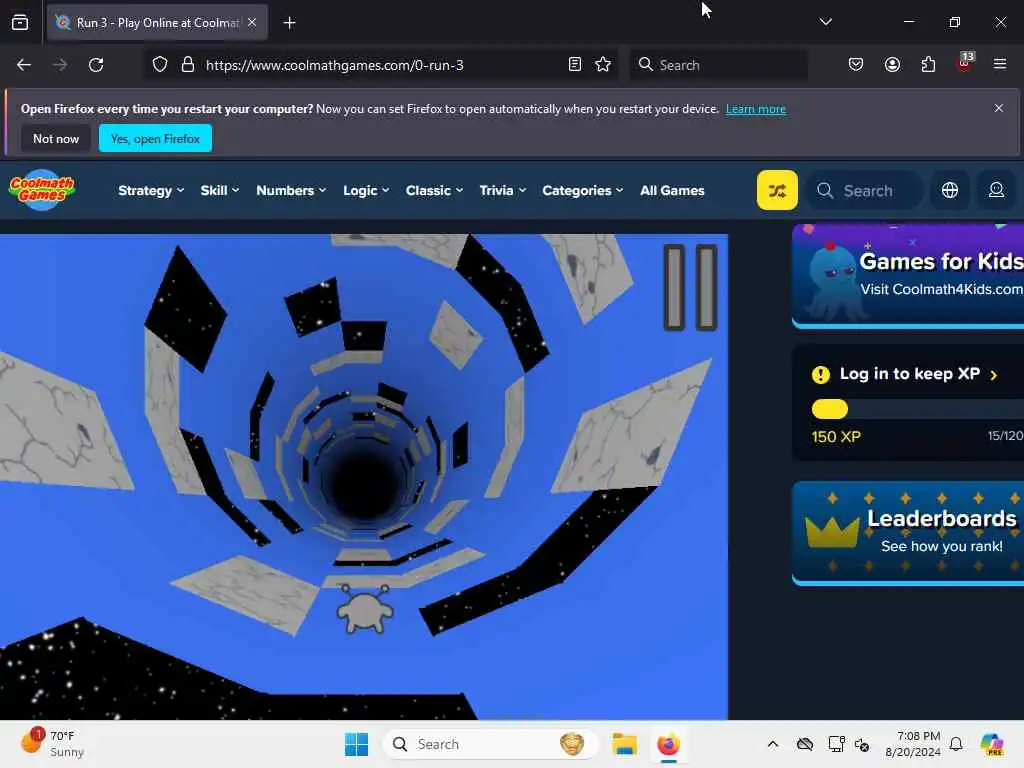Open the Pocket save icon
This screenshot has height=768, width=1024.
(x=856, y=65)
